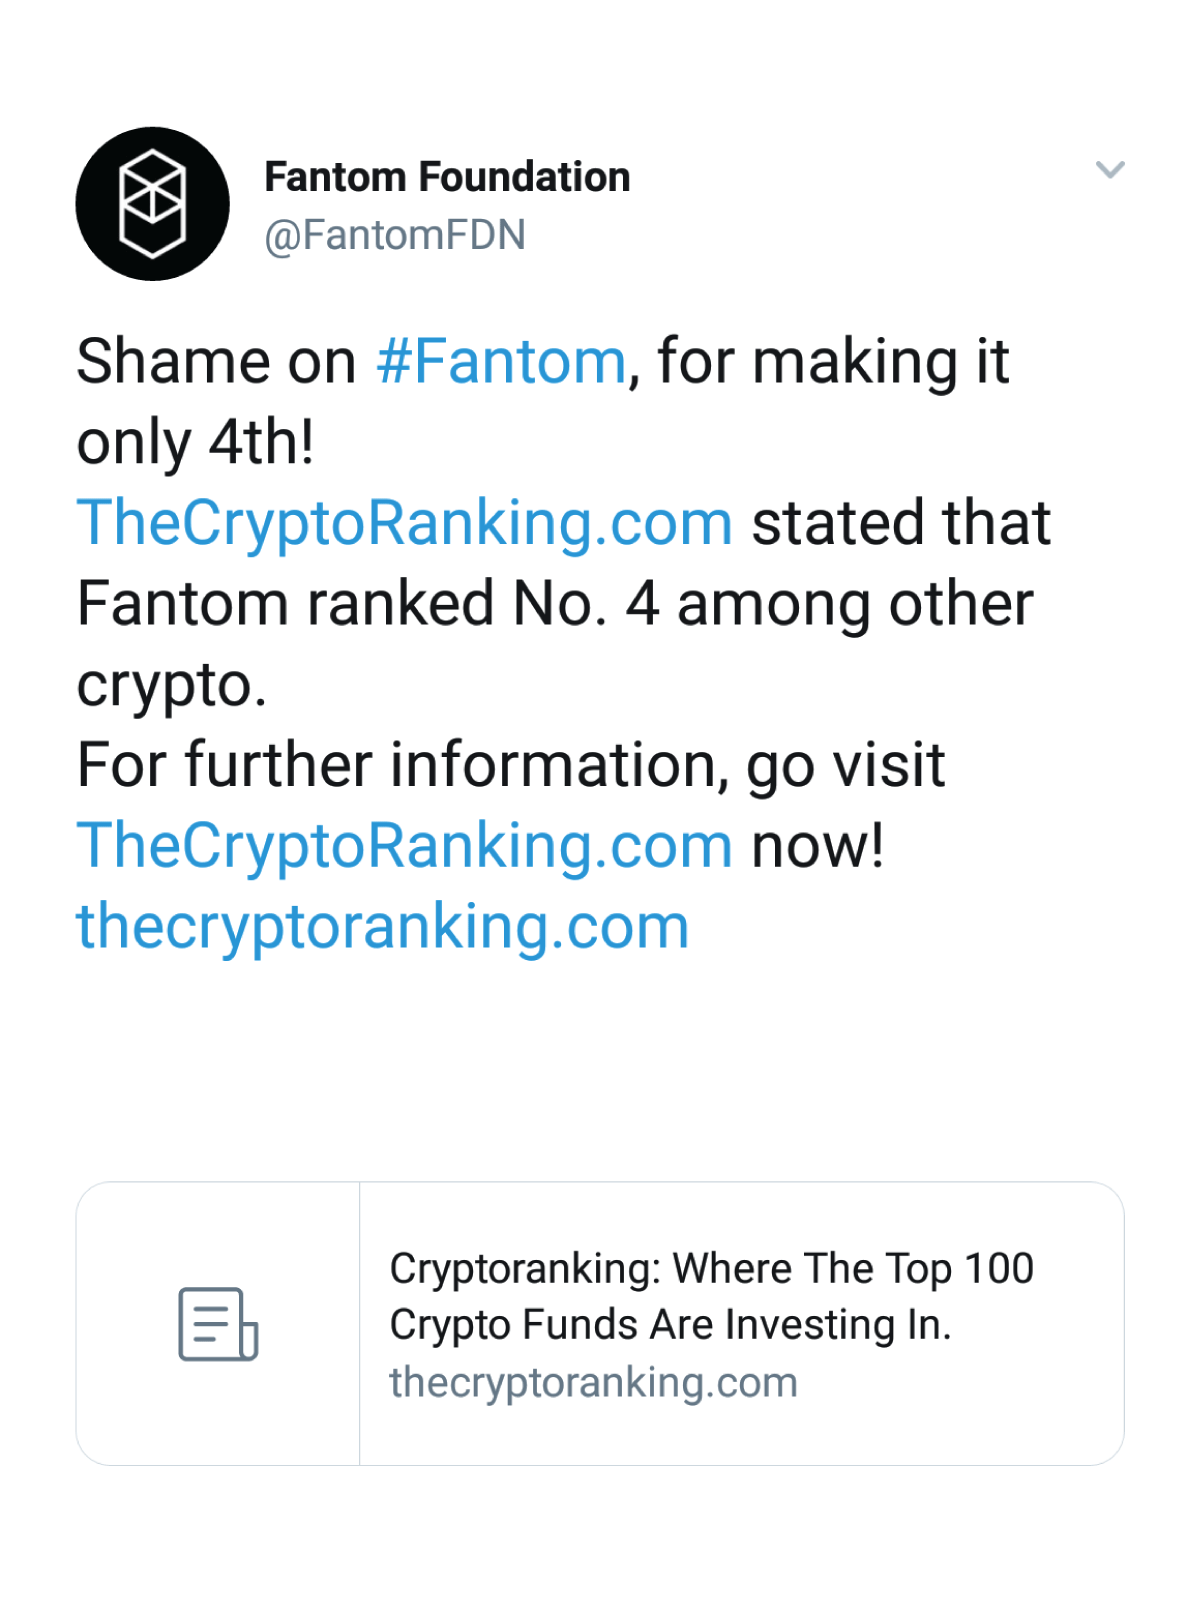1200x1600 pixels.
Task: Click "Crypto Funds Are Investing In." card line
Action: click(670, 1325)
